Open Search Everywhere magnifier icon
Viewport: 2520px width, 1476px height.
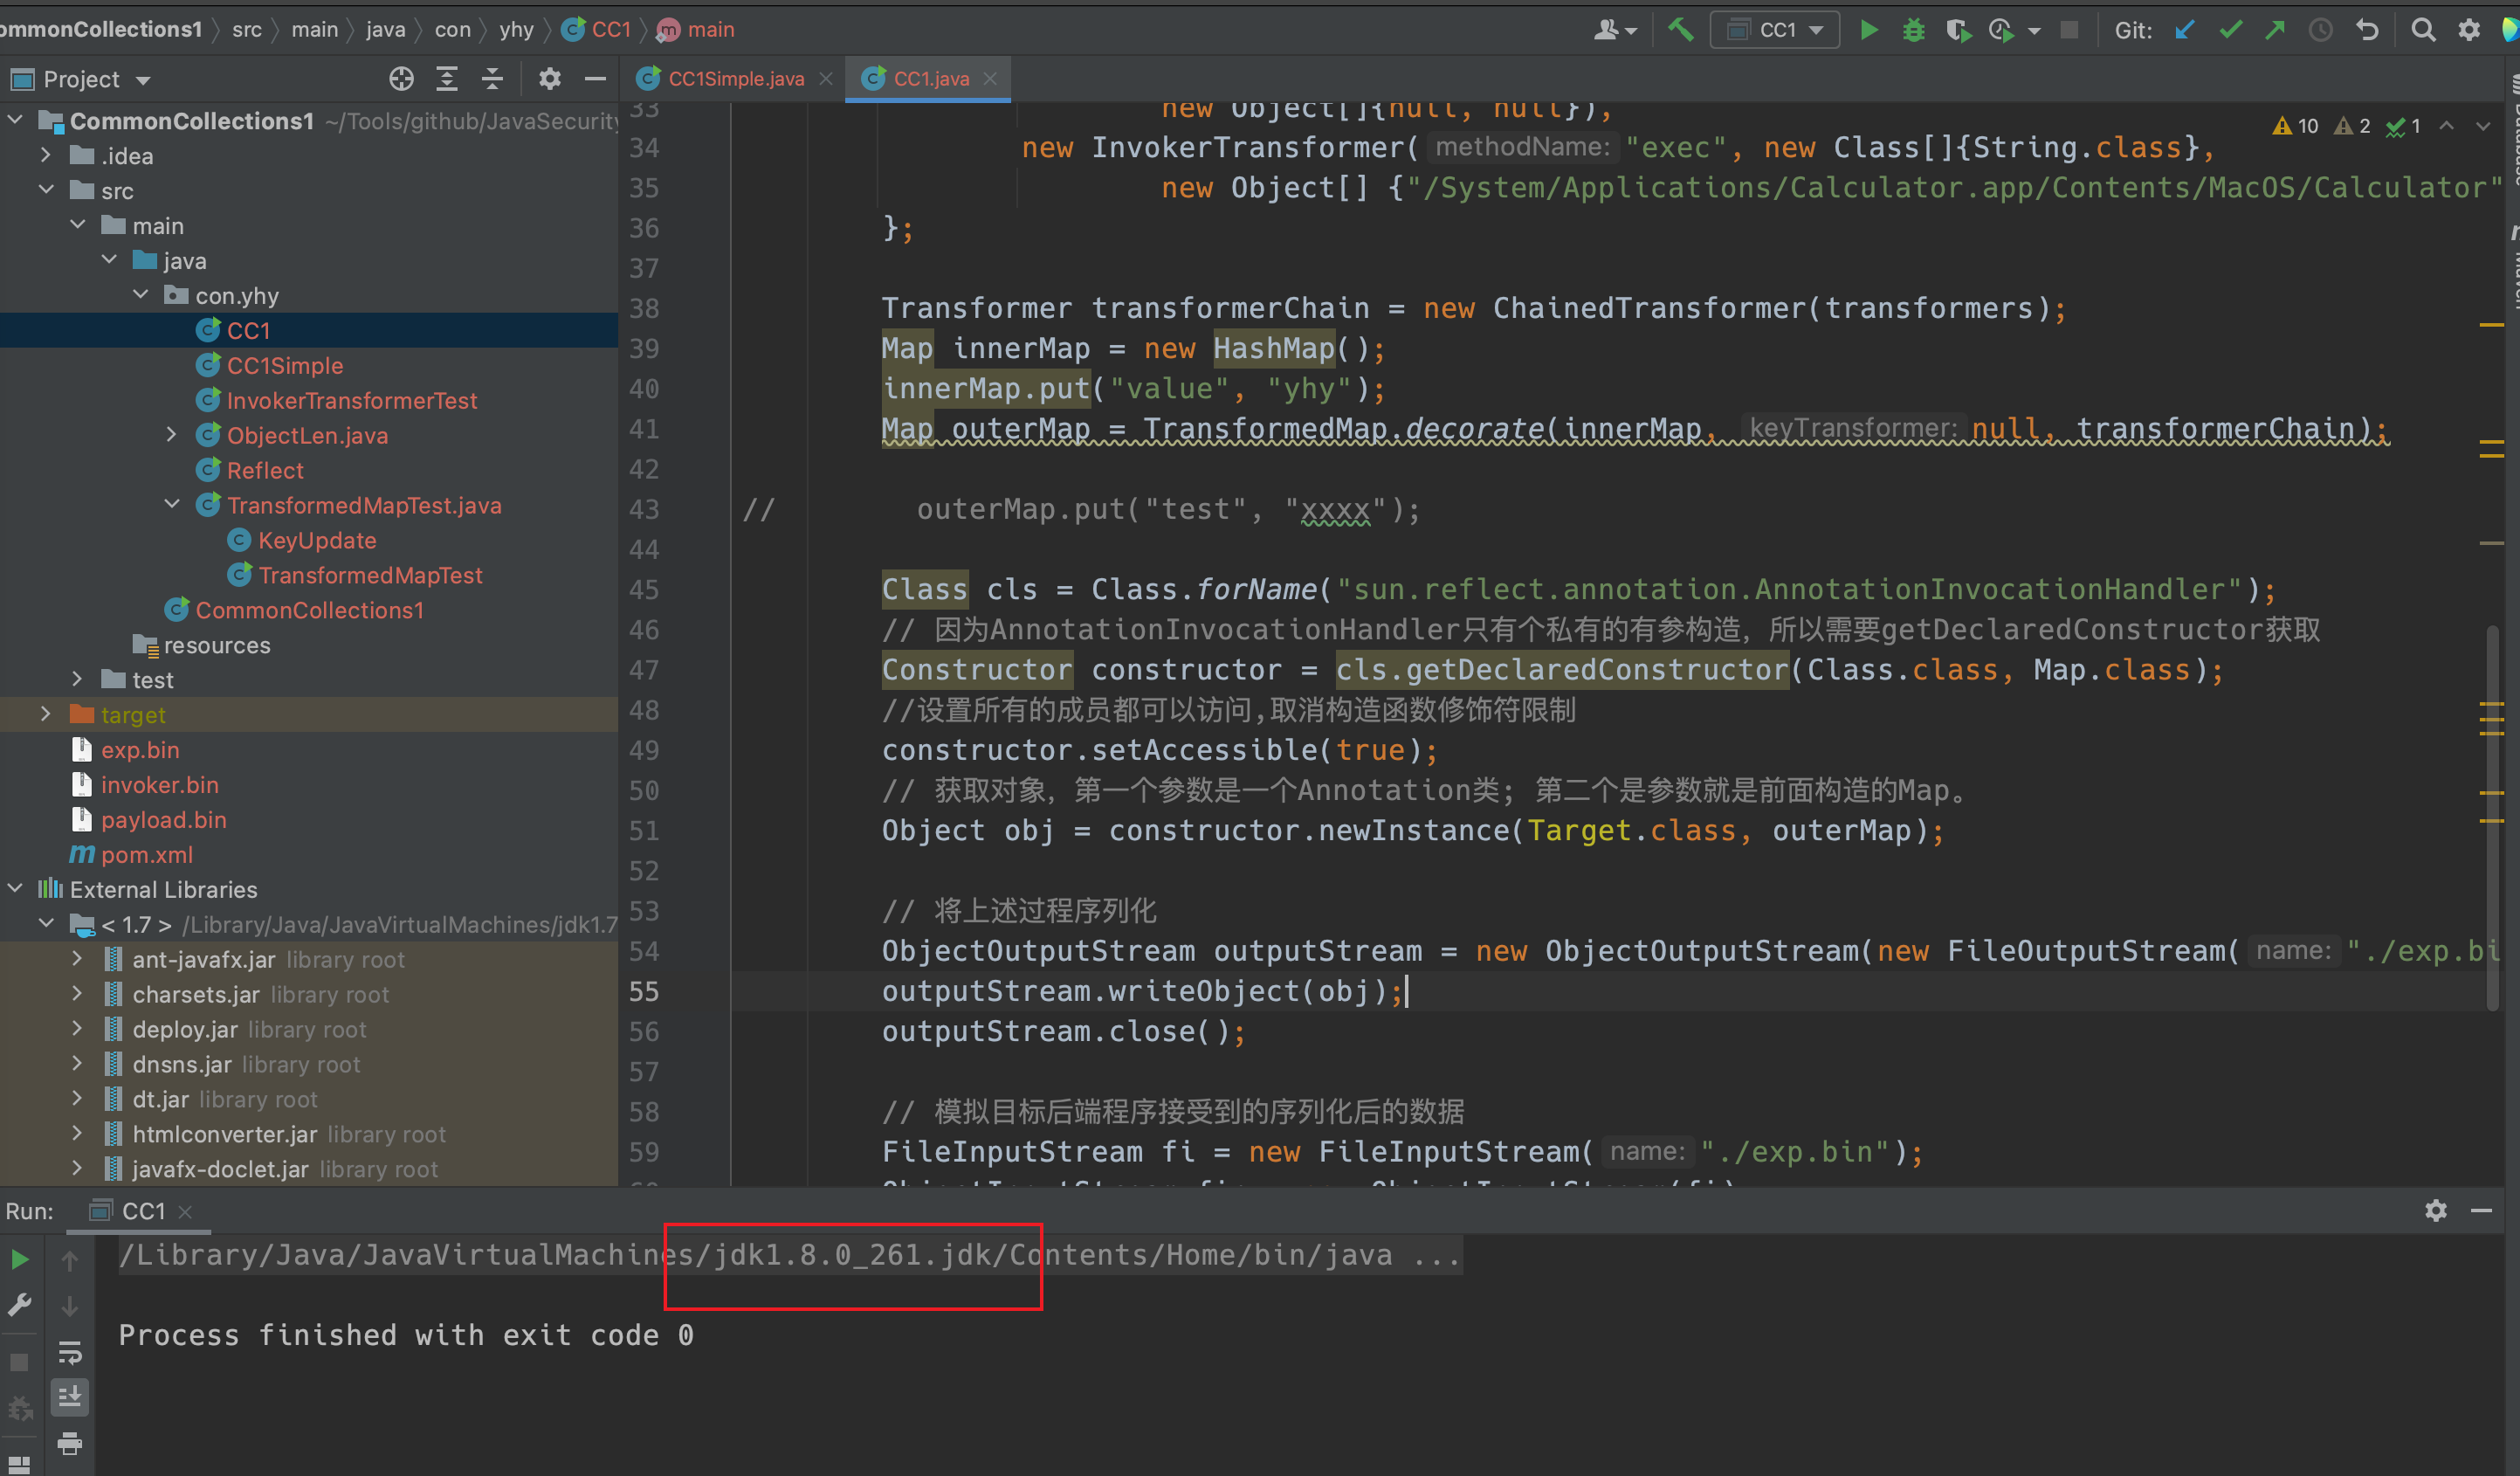pyautogui.click(x=2422, y=30)
